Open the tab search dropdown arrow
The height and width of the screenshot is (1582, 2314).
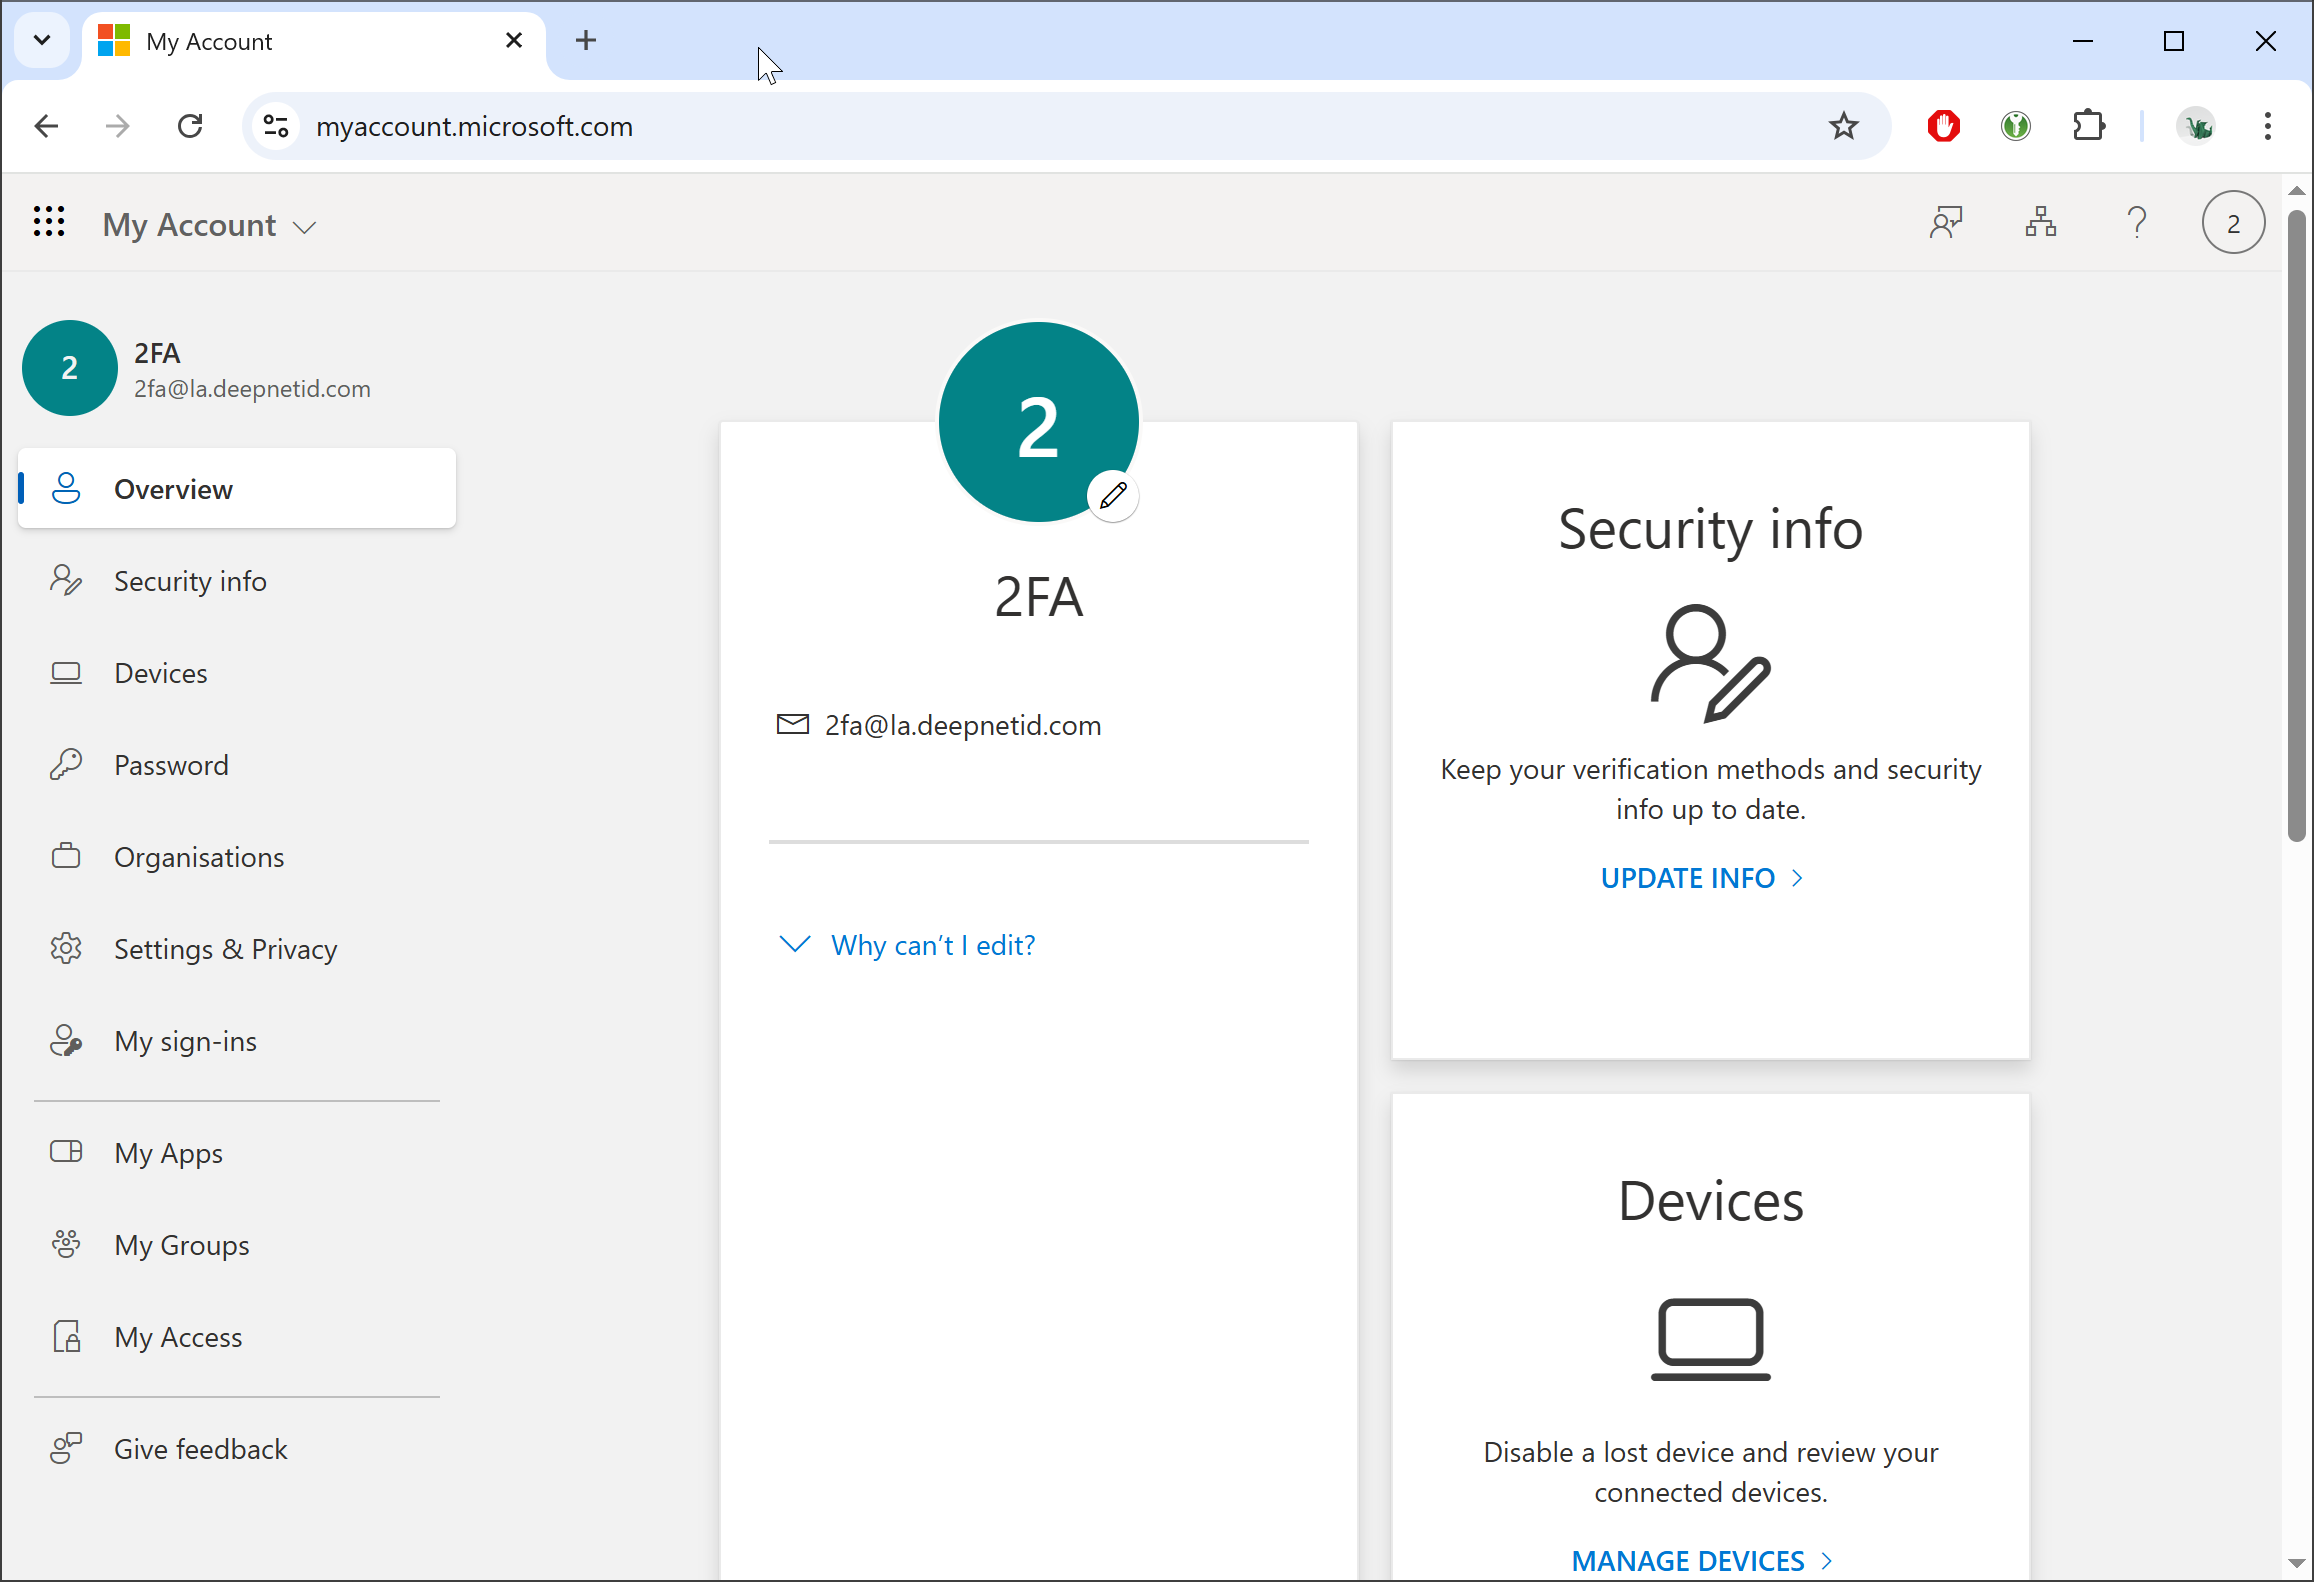42,40
